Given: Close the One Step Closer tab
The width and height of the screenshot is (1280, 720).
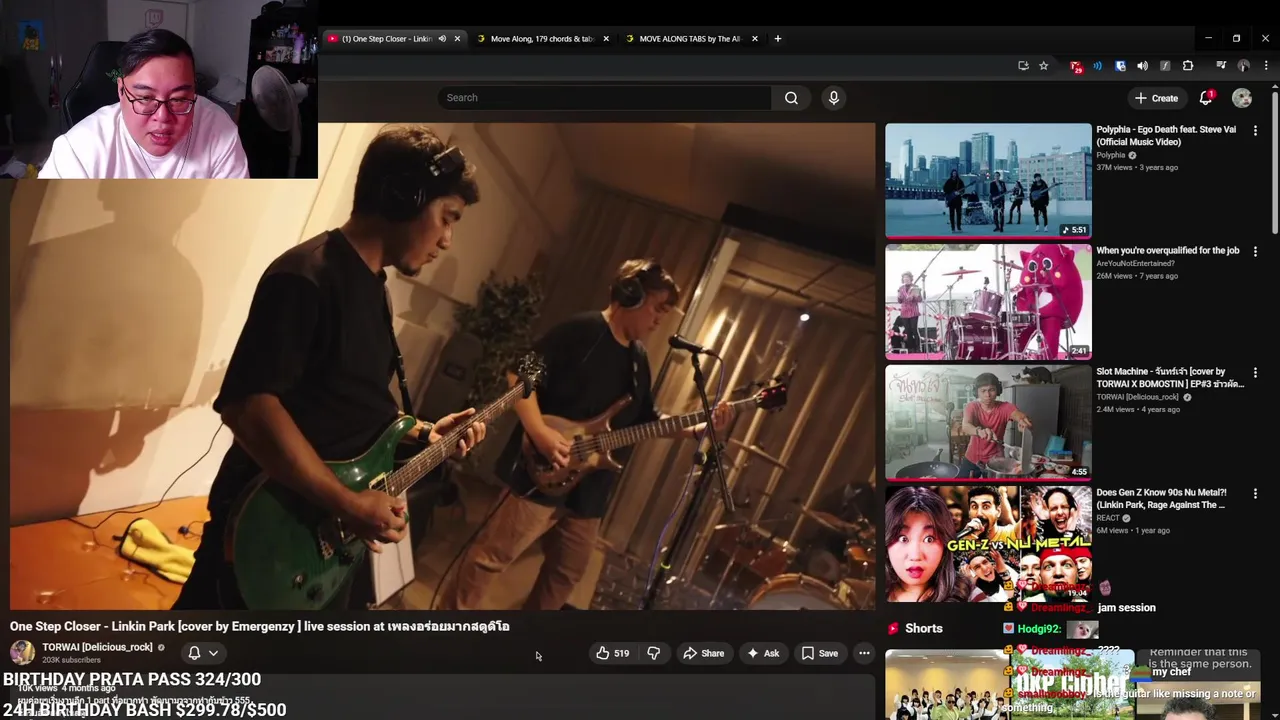Looking at the screenshot, I should coord(458,39).
